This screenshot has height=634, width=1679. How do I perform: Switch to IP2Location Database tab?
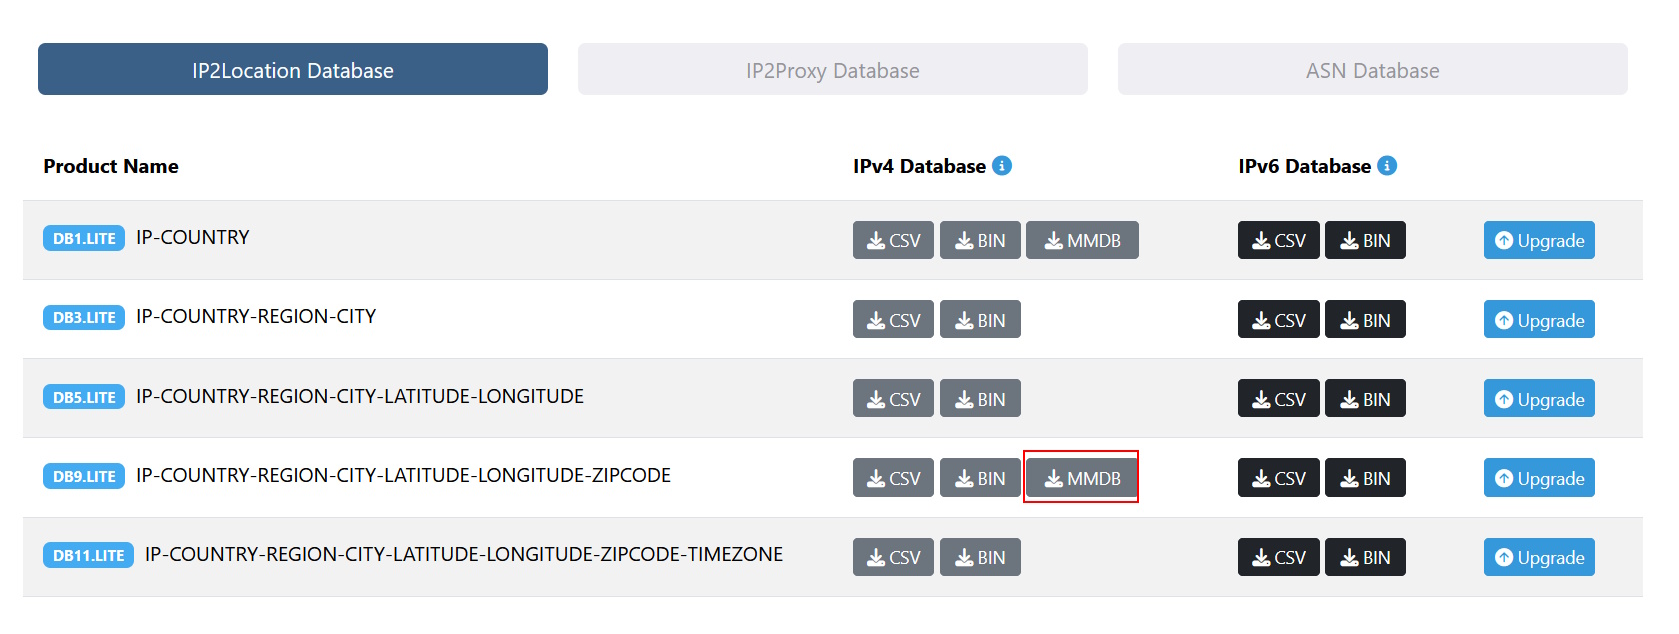[293, 69]
